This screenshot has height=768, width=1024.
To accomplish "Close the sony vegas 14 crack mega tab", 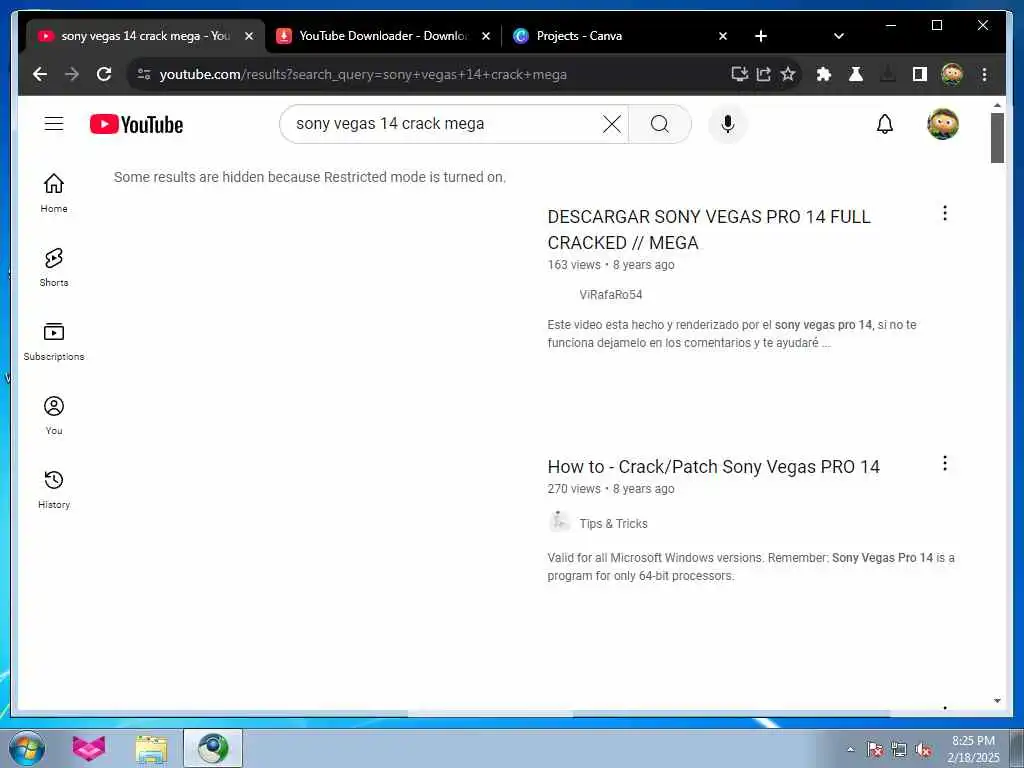I will tap(249, 36).
